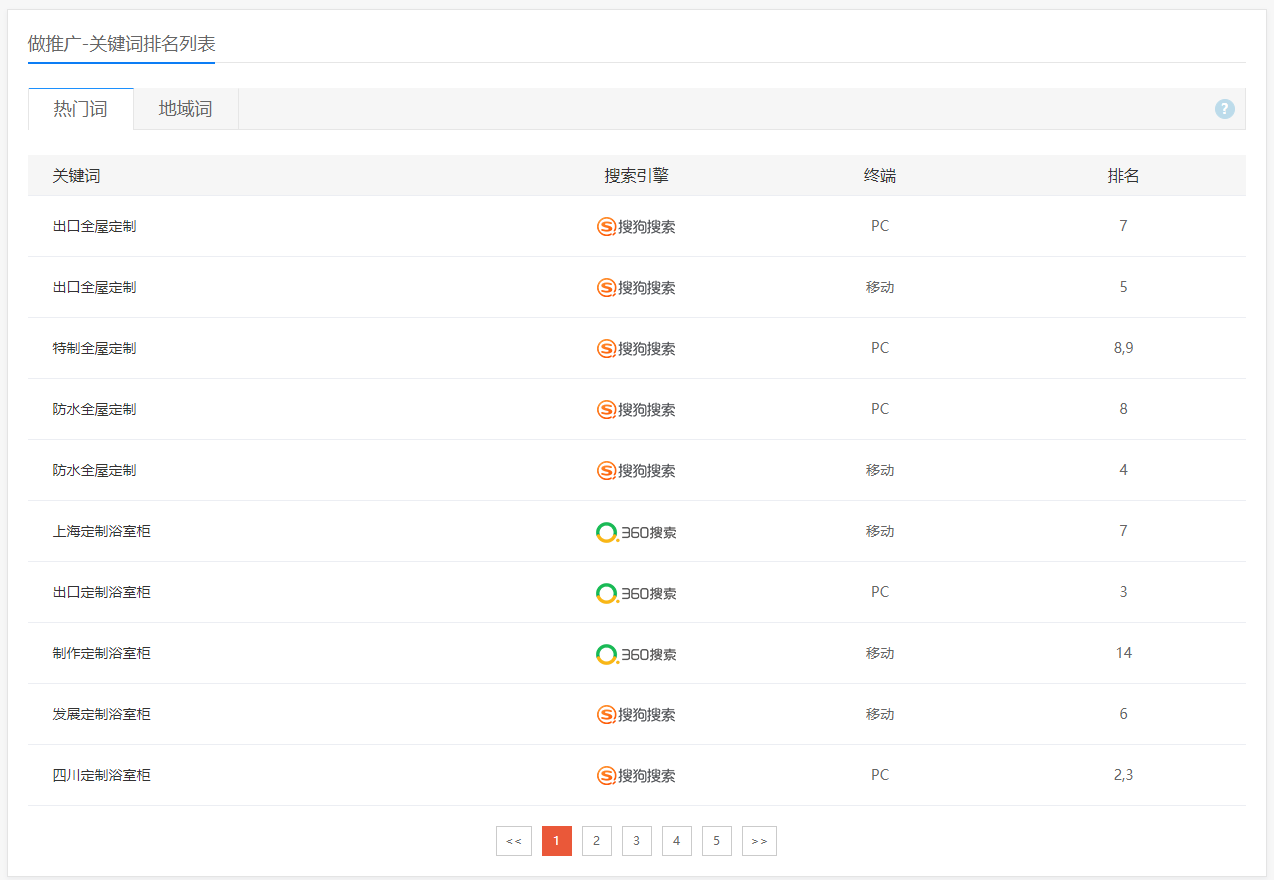Click 360 search logo for 上海定制浴室柜

point(636,532)
